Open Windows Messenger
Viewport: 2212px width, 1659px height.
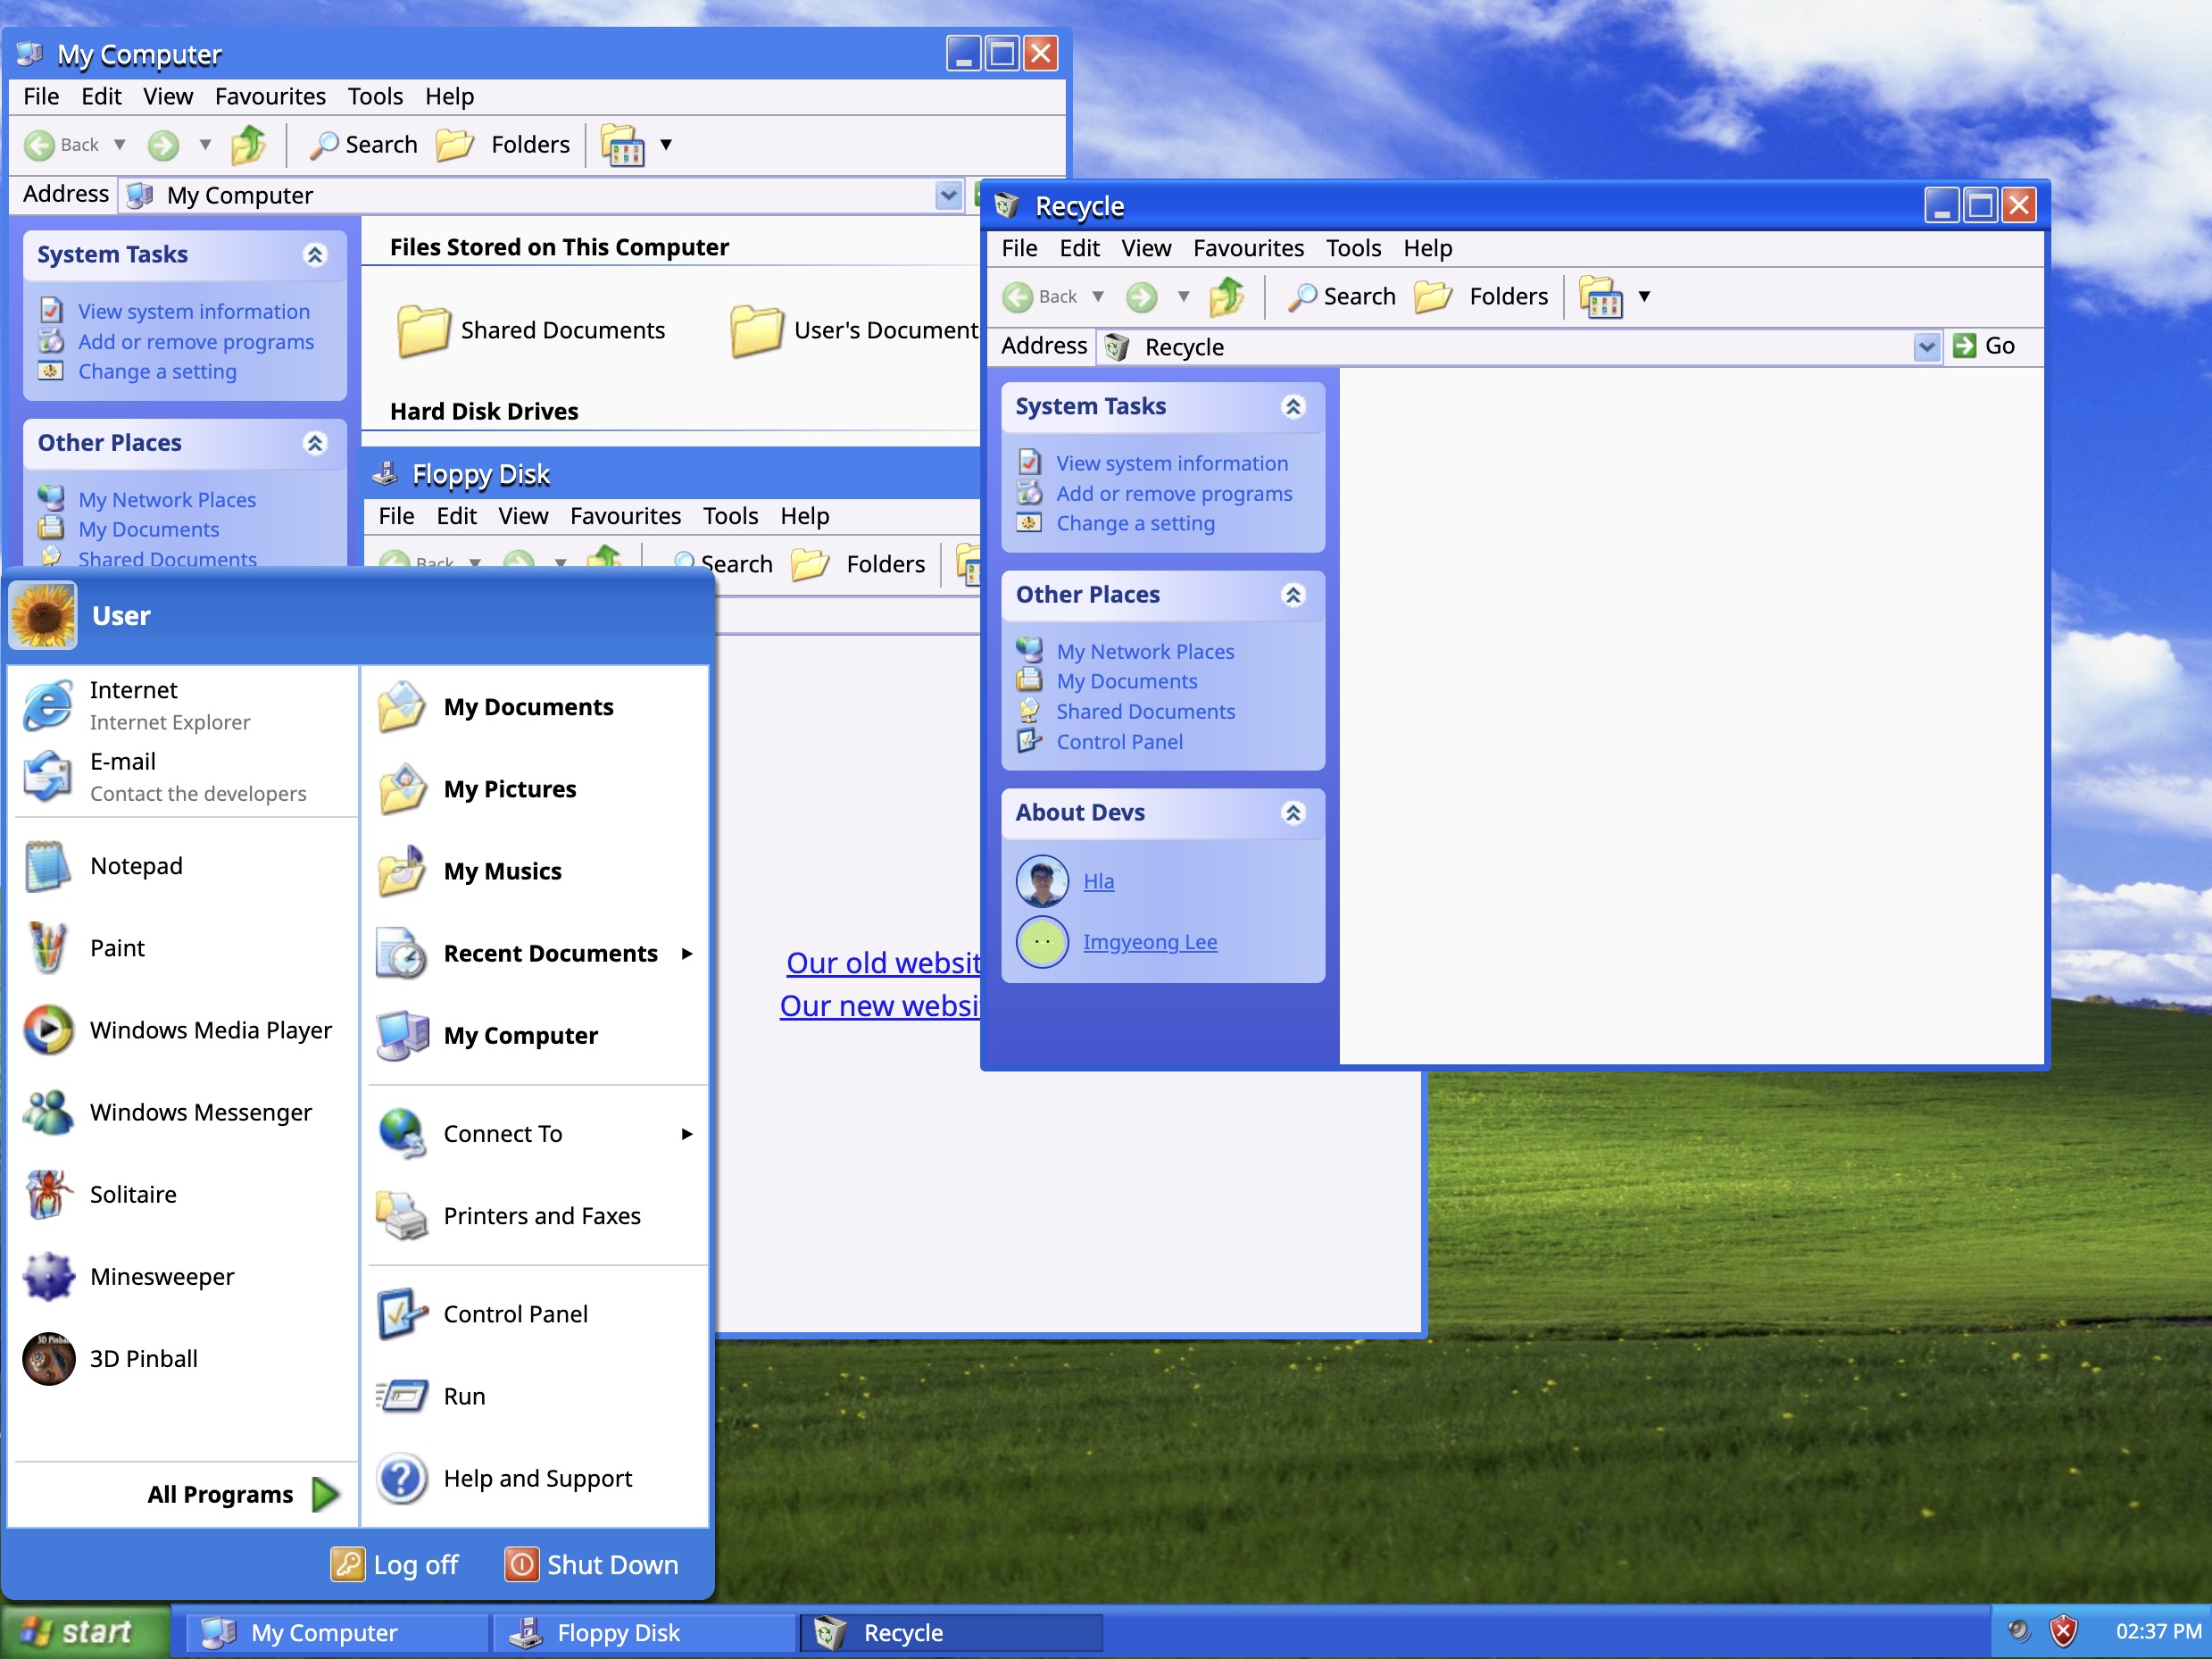(x=182, y=1112)
